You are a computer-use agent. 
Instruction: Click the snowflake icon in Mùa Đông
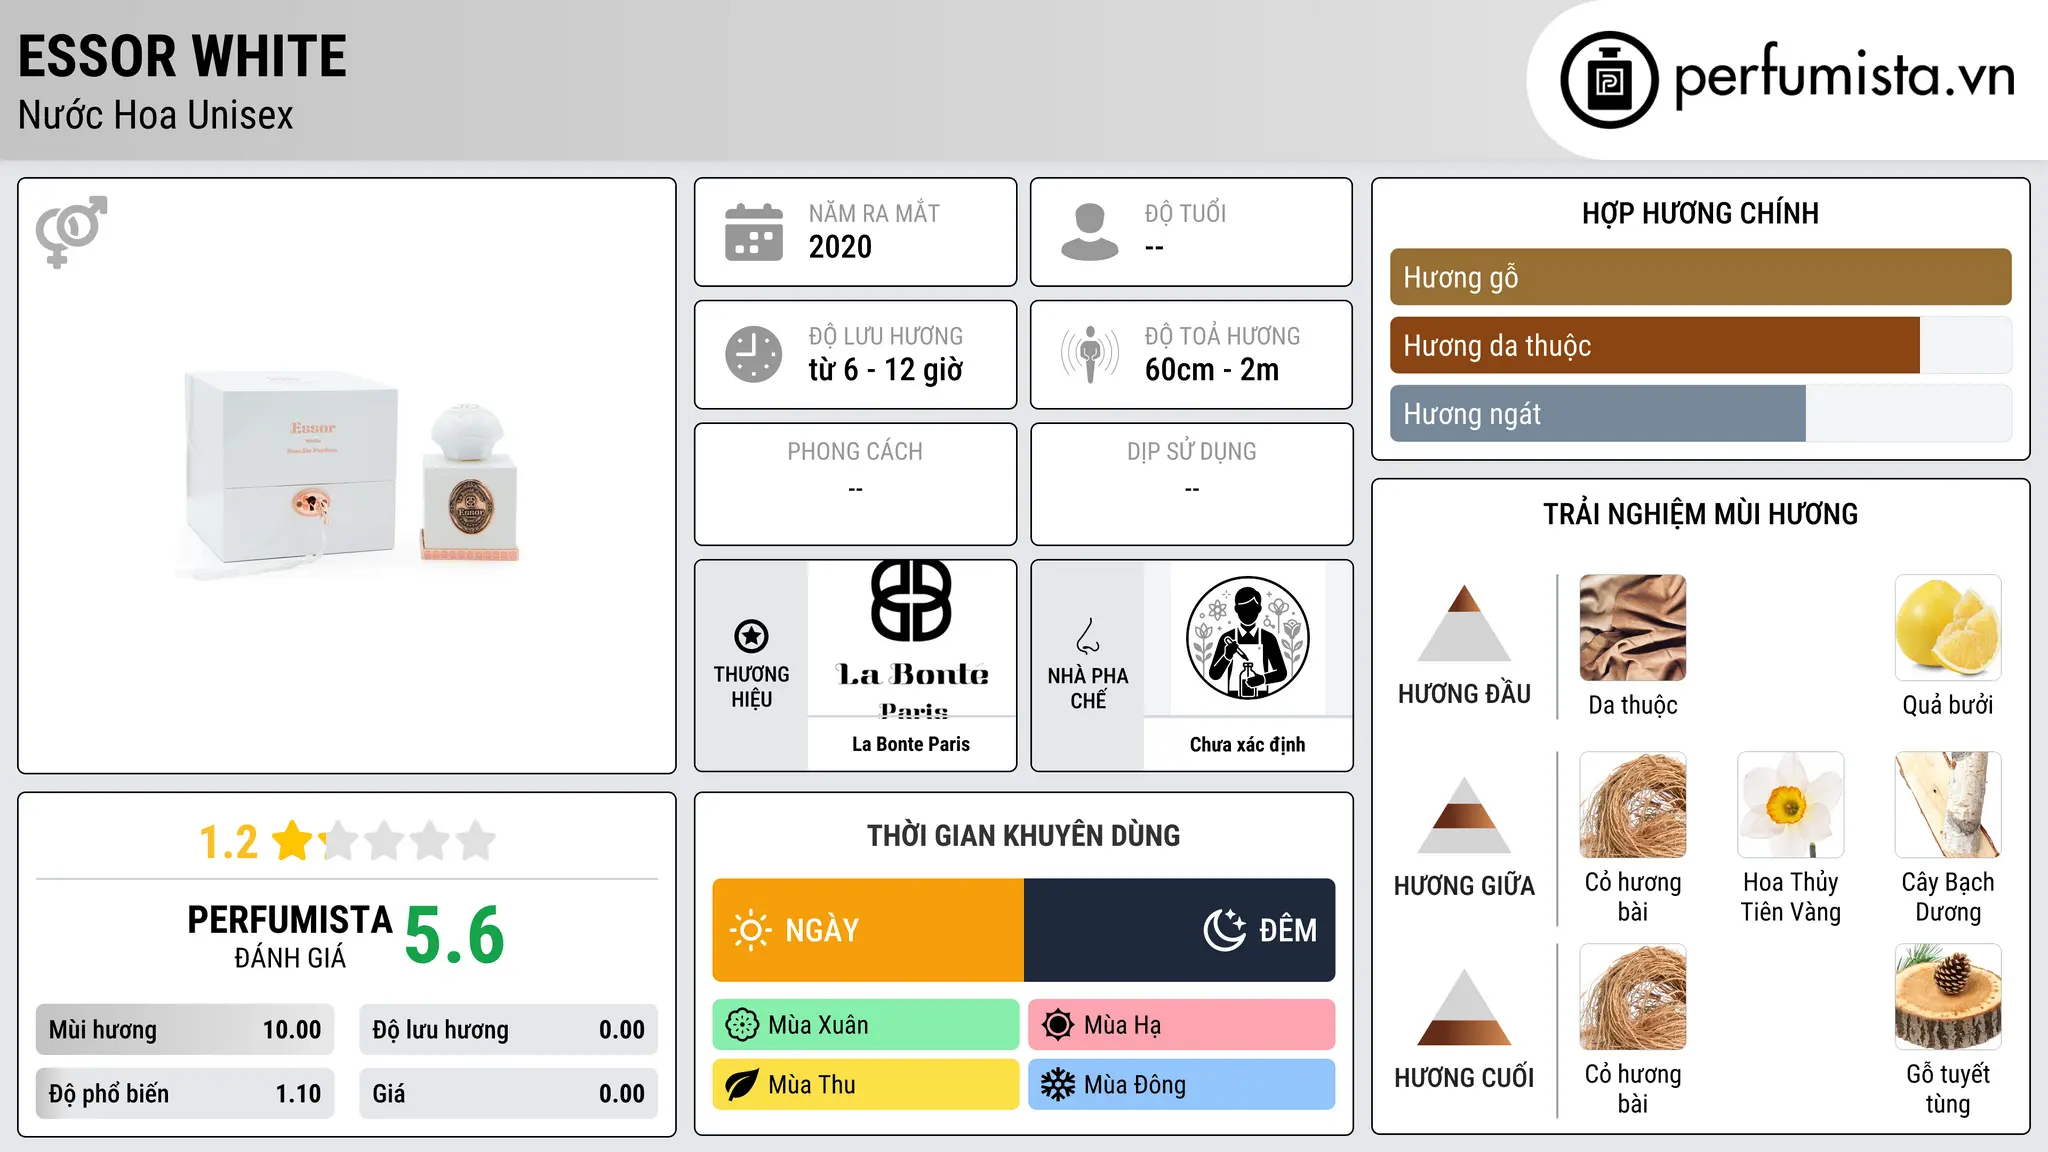click(x=1058, y=1085)
